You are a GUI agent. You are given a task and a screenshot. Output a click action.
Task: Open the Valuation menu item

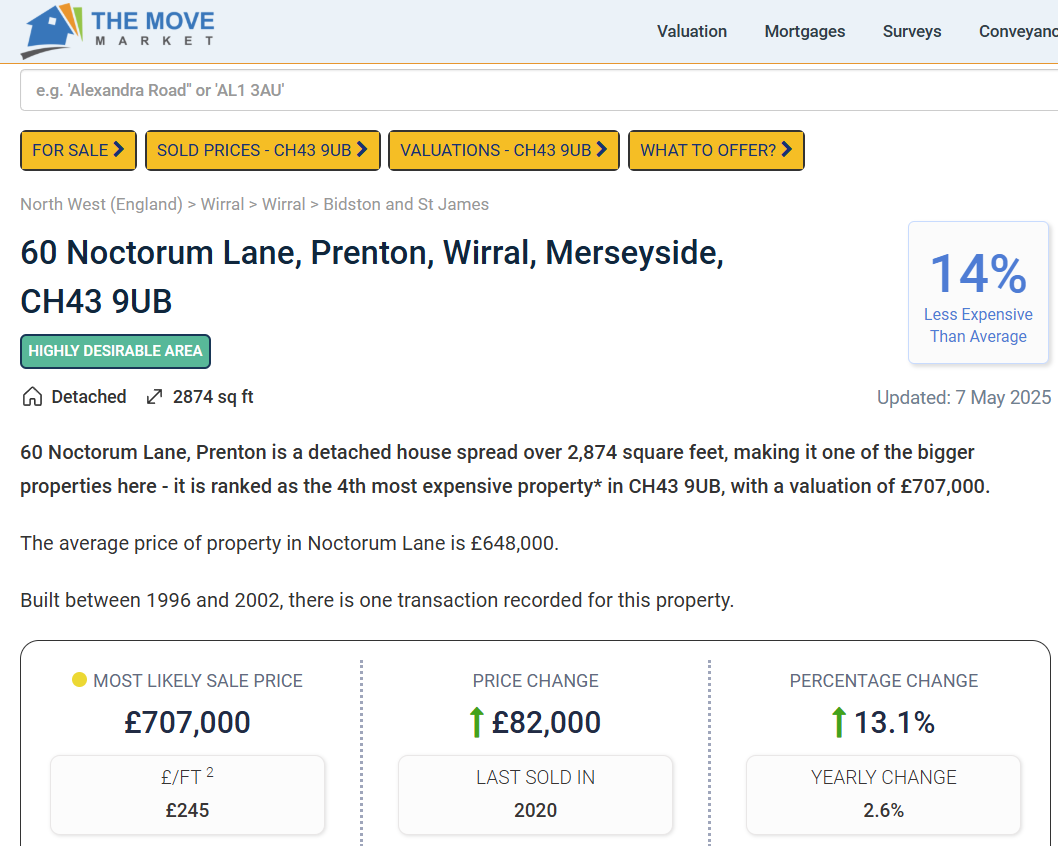pyautogui.click(x=692, y=31)
